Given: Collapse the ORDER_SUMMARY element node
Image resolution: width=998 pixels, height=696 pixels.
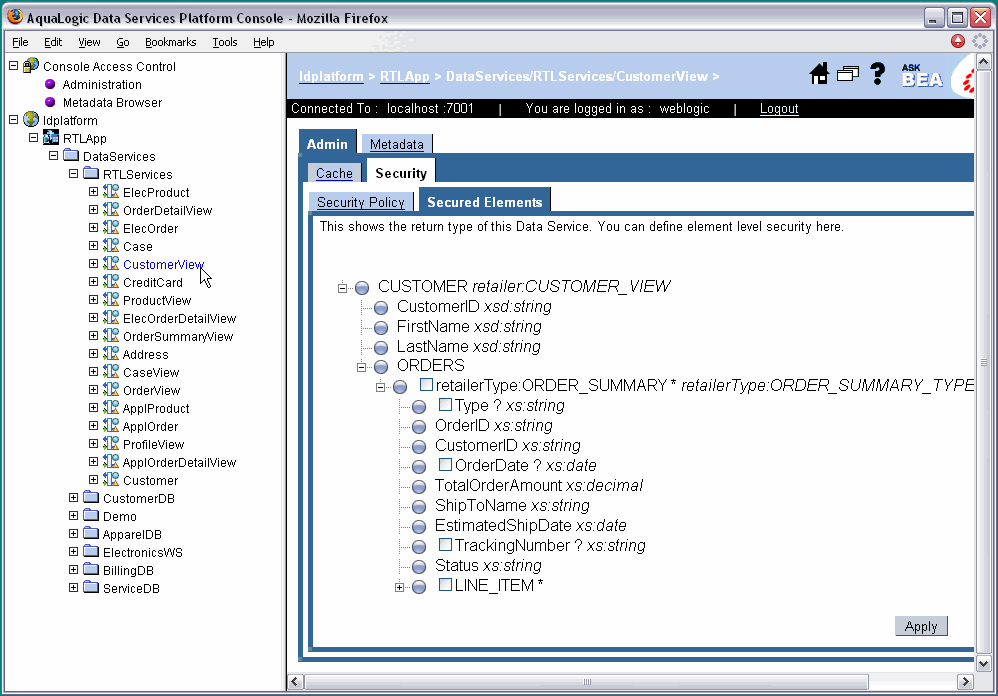Looking at the screenshot, I should tap(381, 387).
